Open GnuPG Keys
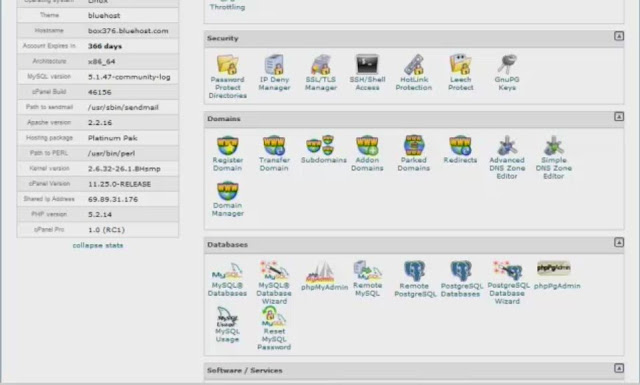640x385 pixels. 507,73
